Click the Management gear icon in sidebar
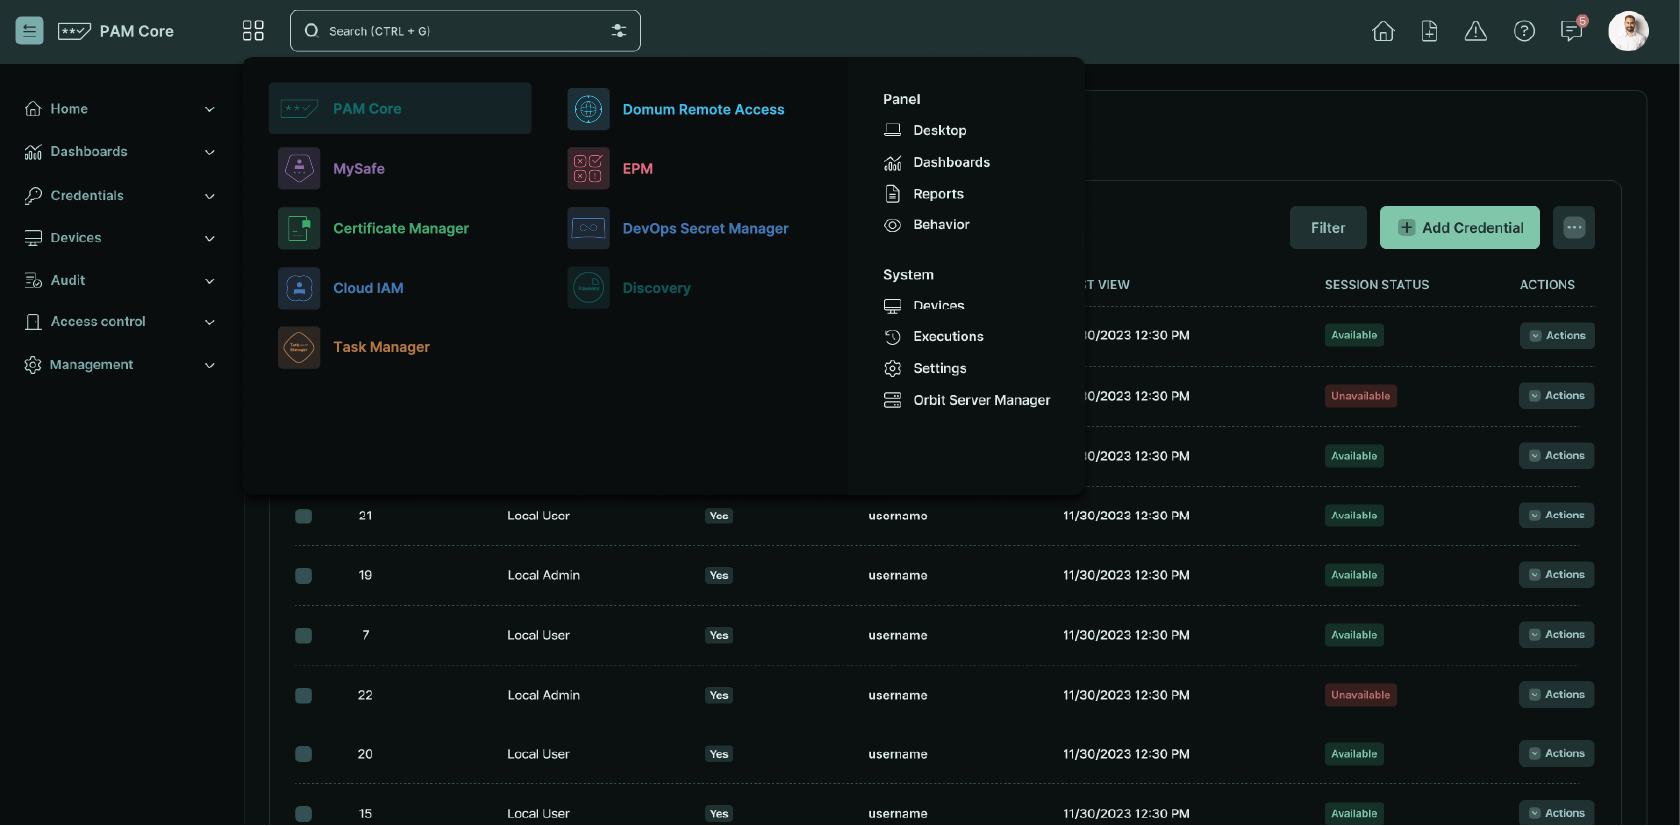 click(33, 365)
